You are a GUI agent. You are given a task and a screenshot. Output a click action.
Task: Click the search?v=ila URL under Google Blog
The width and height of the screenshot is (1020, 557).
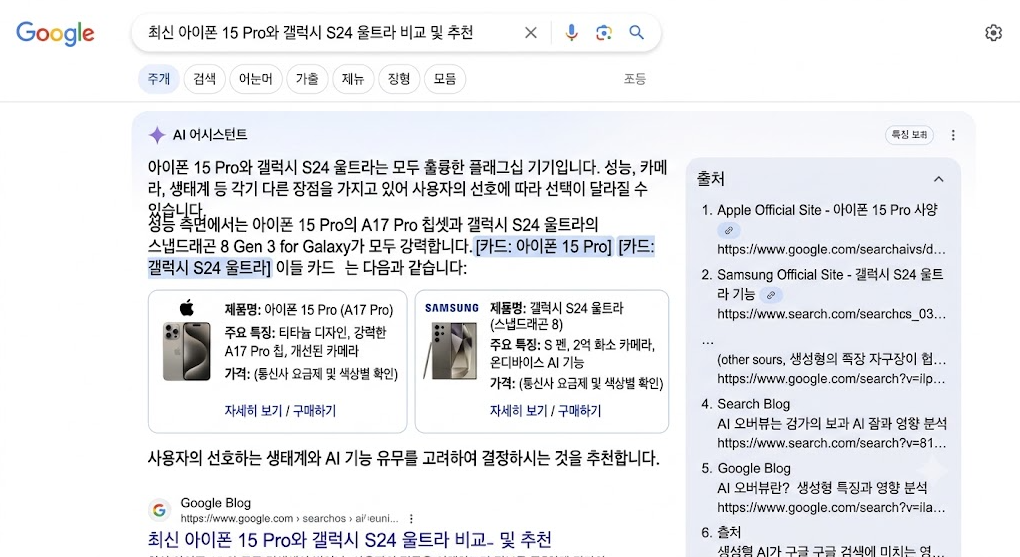[x=831, y=508]
